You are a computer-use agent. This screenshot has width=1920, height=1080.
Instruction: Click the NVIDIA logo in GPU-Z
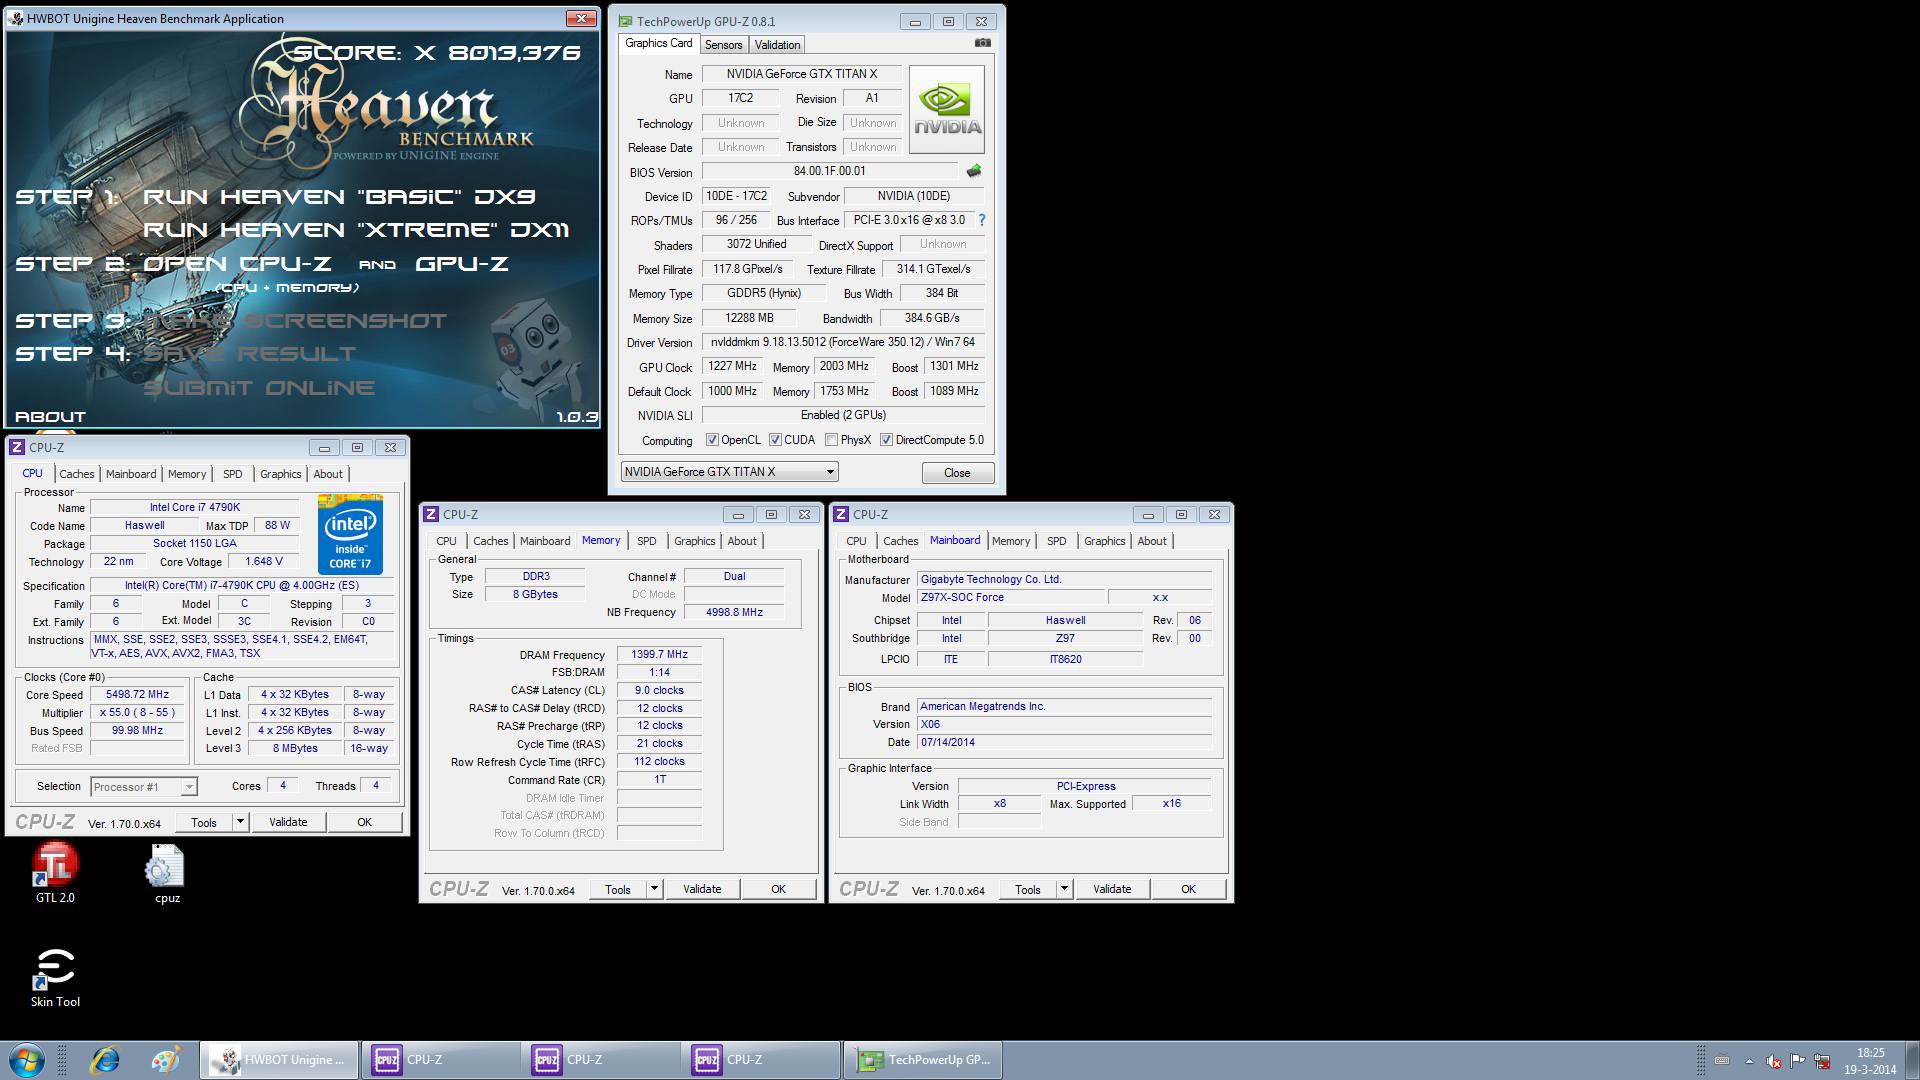click(946, 109)
